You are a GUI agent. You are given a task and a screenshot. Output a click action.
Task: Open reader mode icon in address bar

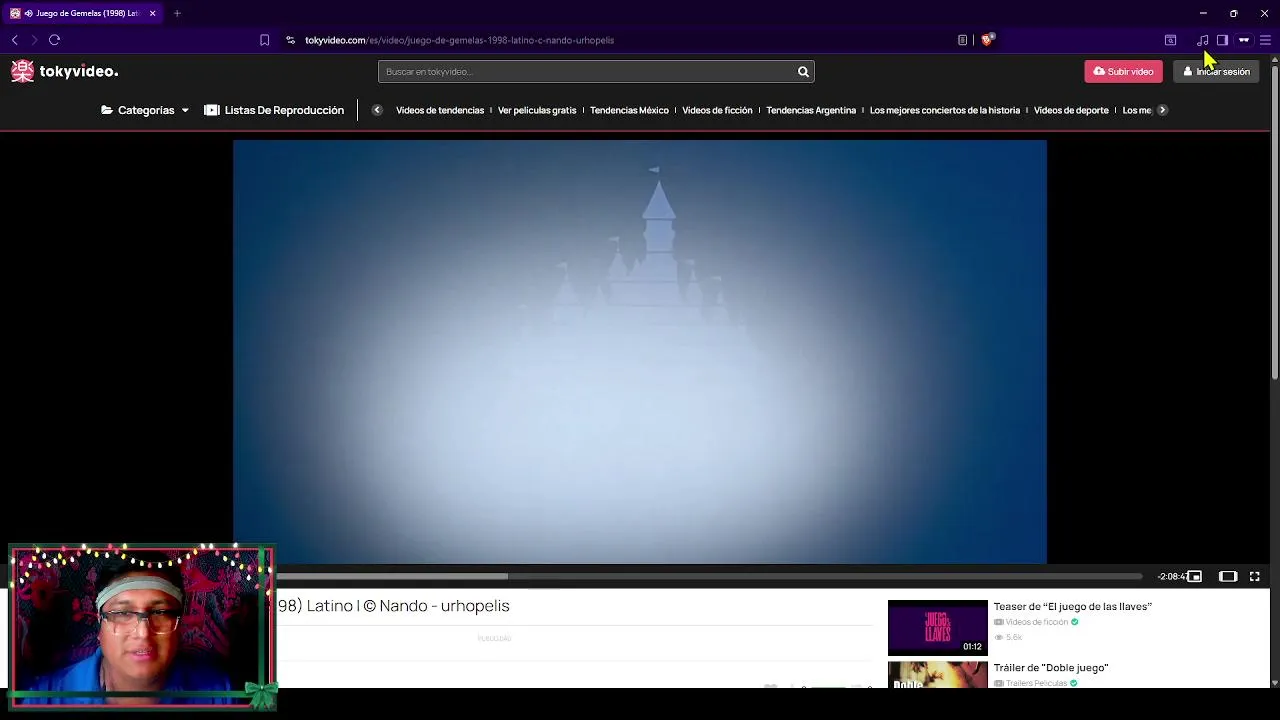(962, 40)
